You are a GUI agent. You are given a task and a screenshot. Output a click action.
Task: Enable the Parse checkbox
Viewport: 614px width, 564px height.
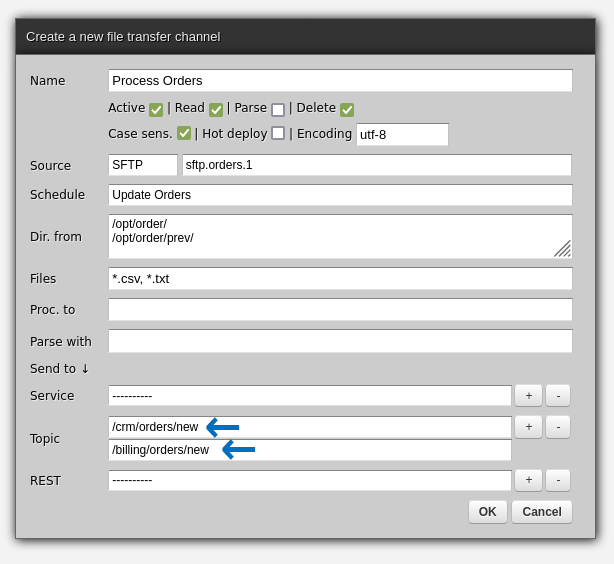click(x=278, y=110)
